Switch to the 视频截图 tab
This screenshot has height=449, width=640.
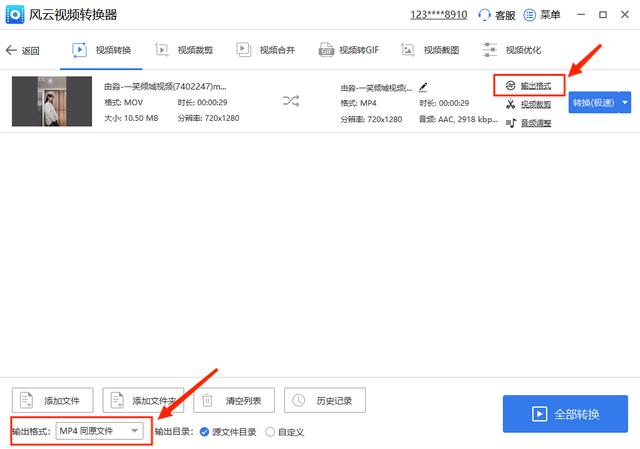point(430,50)
